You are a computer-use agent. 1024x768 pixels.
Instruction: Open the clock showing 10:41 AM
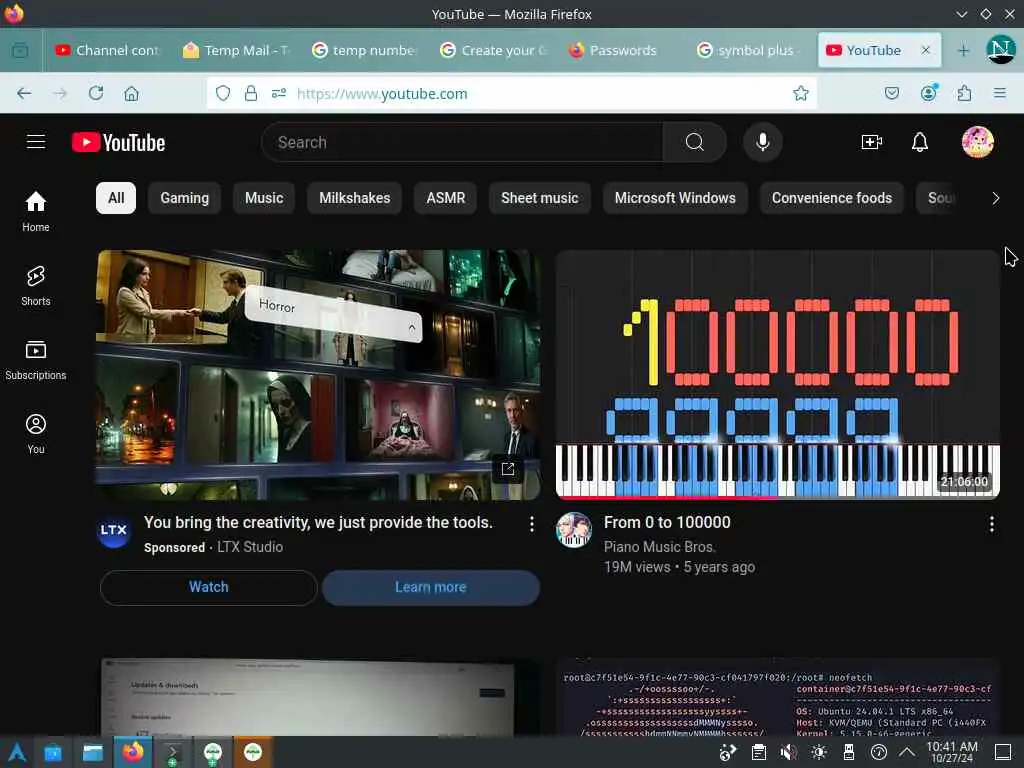[x=952, y=752]
